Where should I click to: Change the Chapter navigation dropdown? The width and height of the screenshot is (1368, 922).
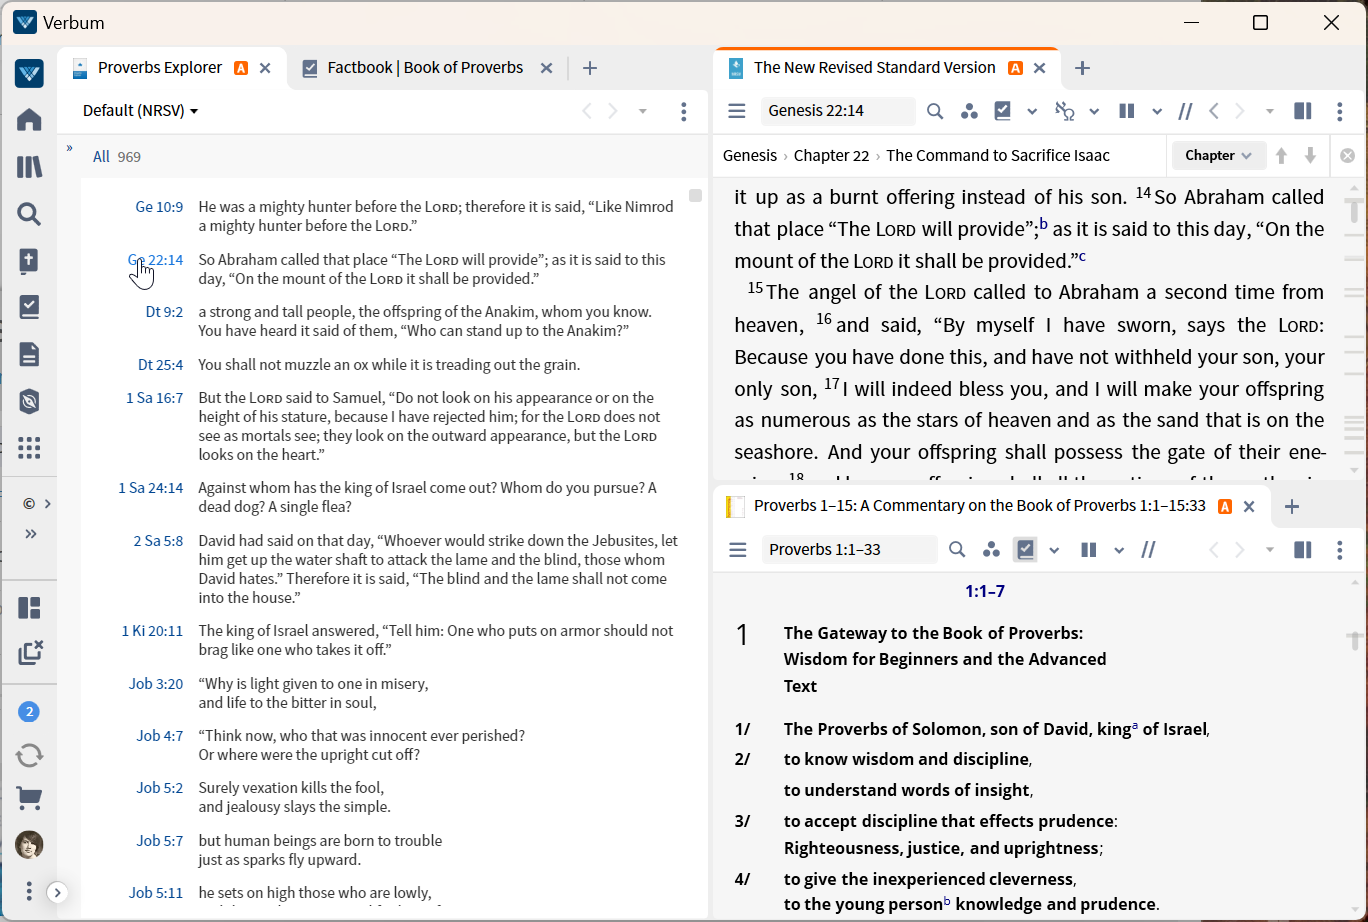tap(1218, 155)
